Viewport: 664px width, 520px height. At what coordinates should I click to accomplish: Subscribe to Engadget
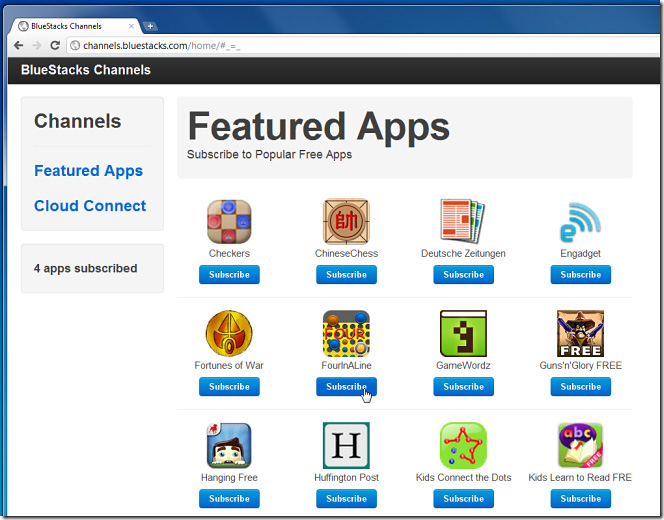581,274
